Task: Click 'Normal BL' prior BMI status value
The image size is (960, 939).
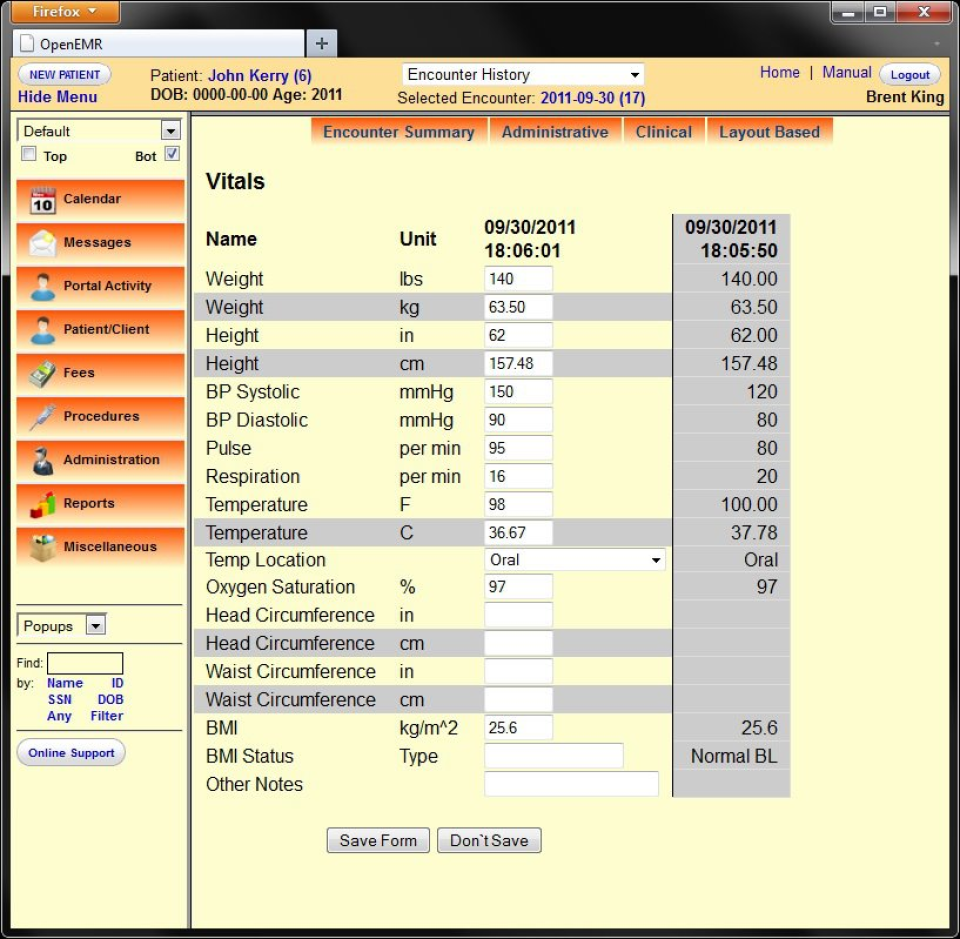Action: [x=733, y=756]
